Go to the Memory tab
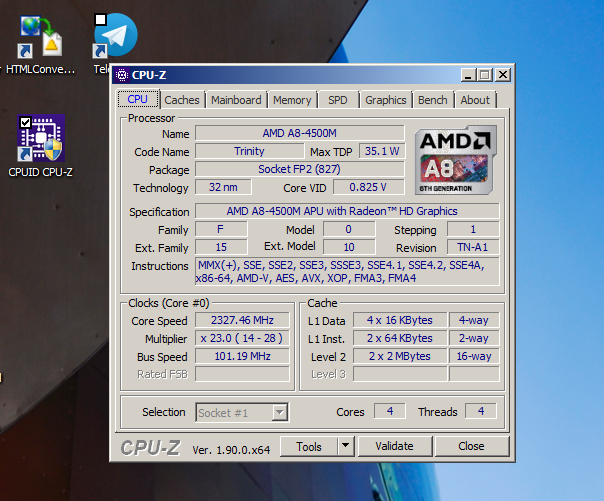This screenshot has width=604, height=501. pyautogui.click(x=292, y=100)
